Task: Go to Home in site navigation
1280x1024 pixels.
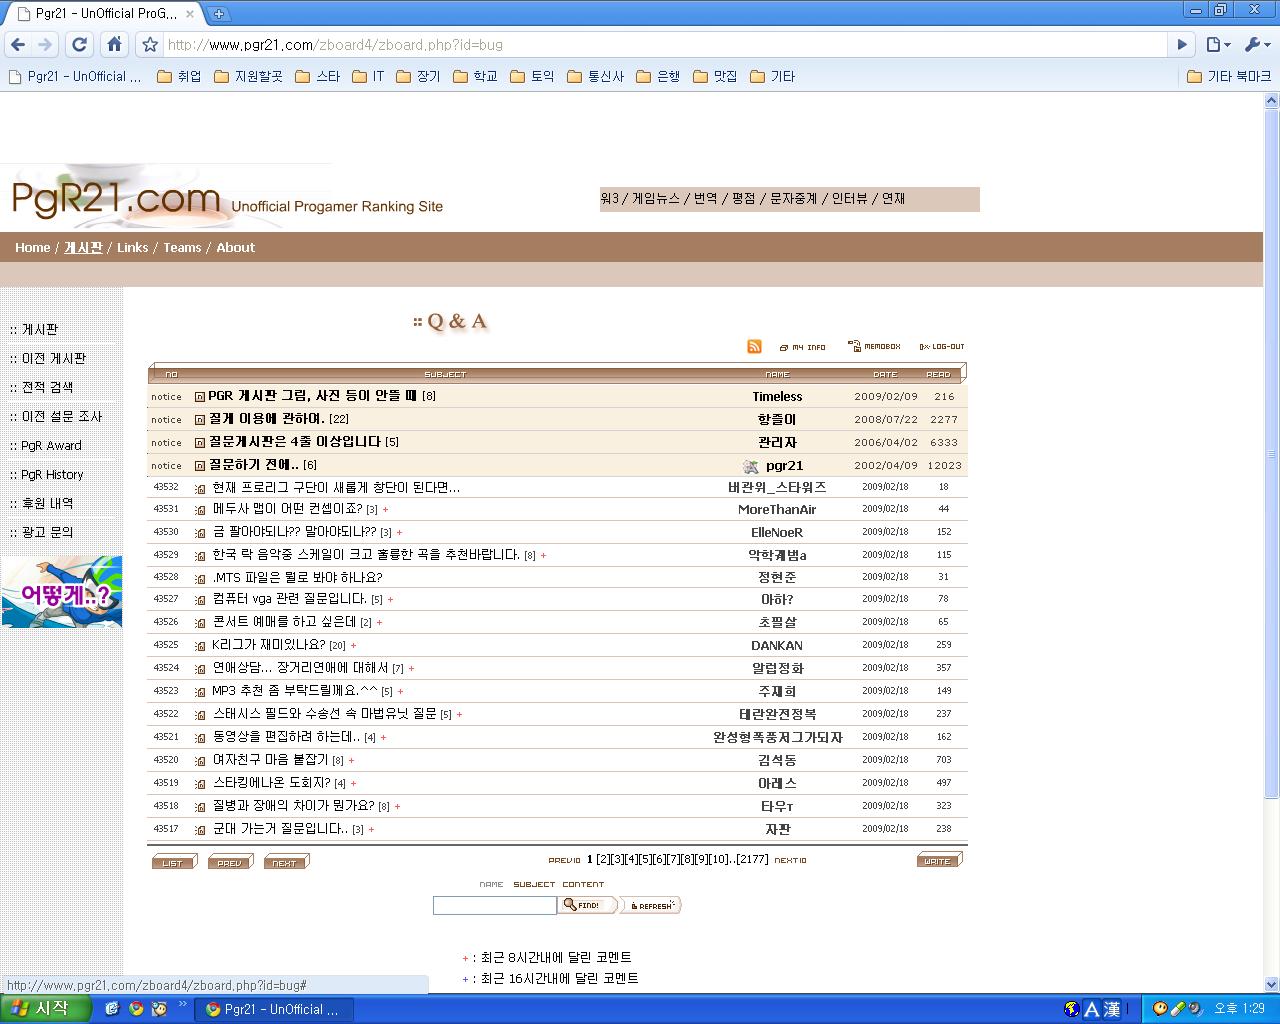Action: coord(32,247)
